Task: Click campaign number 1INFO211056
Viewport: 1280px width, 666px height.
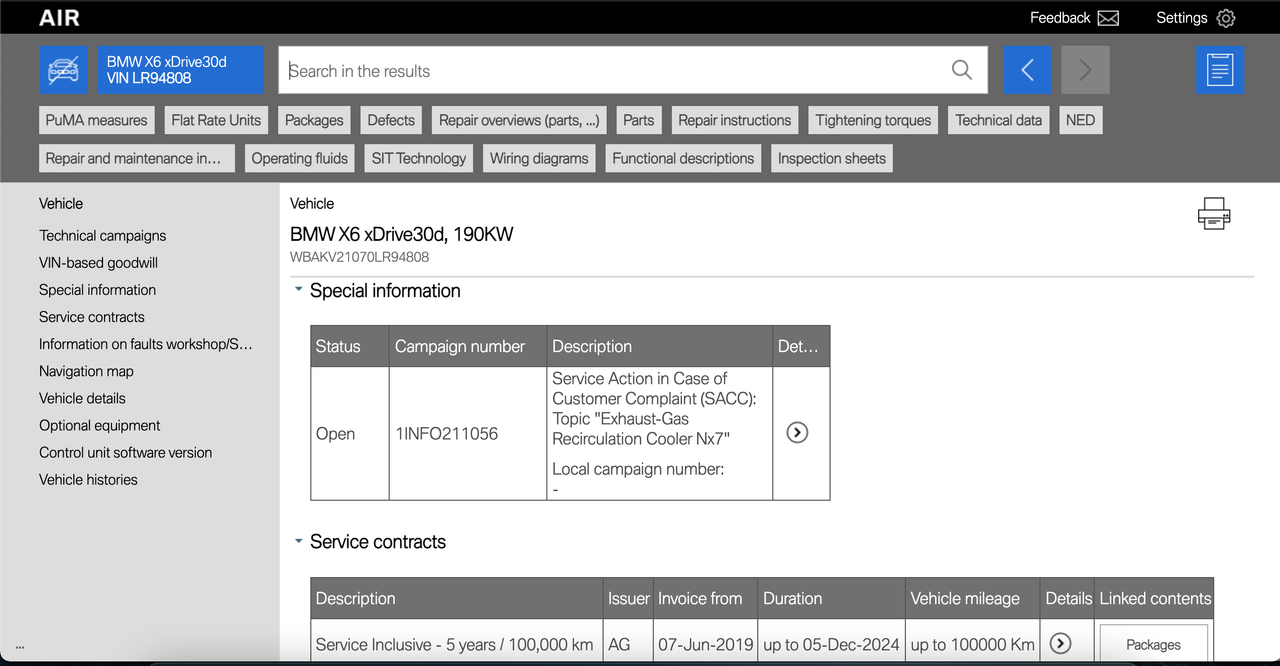Action: pyautogui.click(x=447, y=433)
